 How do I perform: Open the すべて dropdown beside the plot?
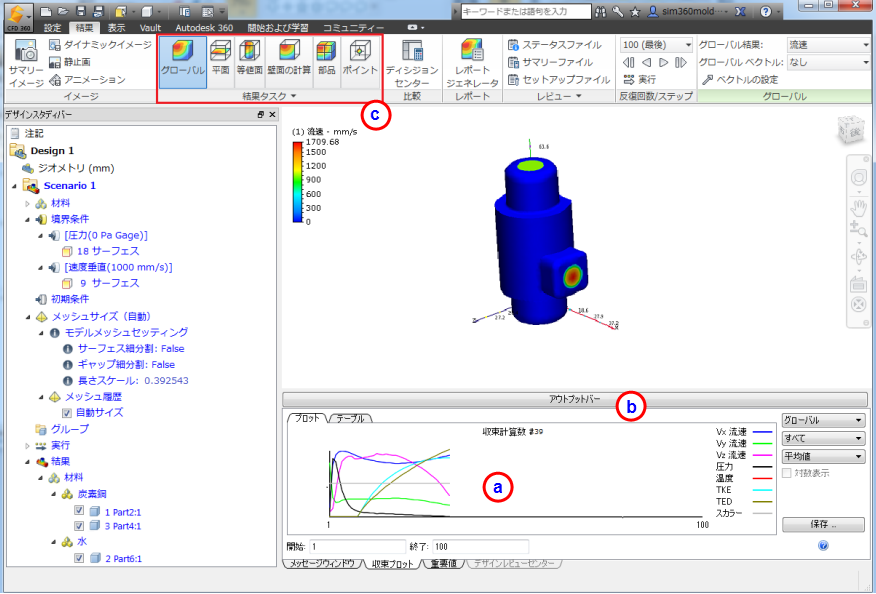point(823,438)
